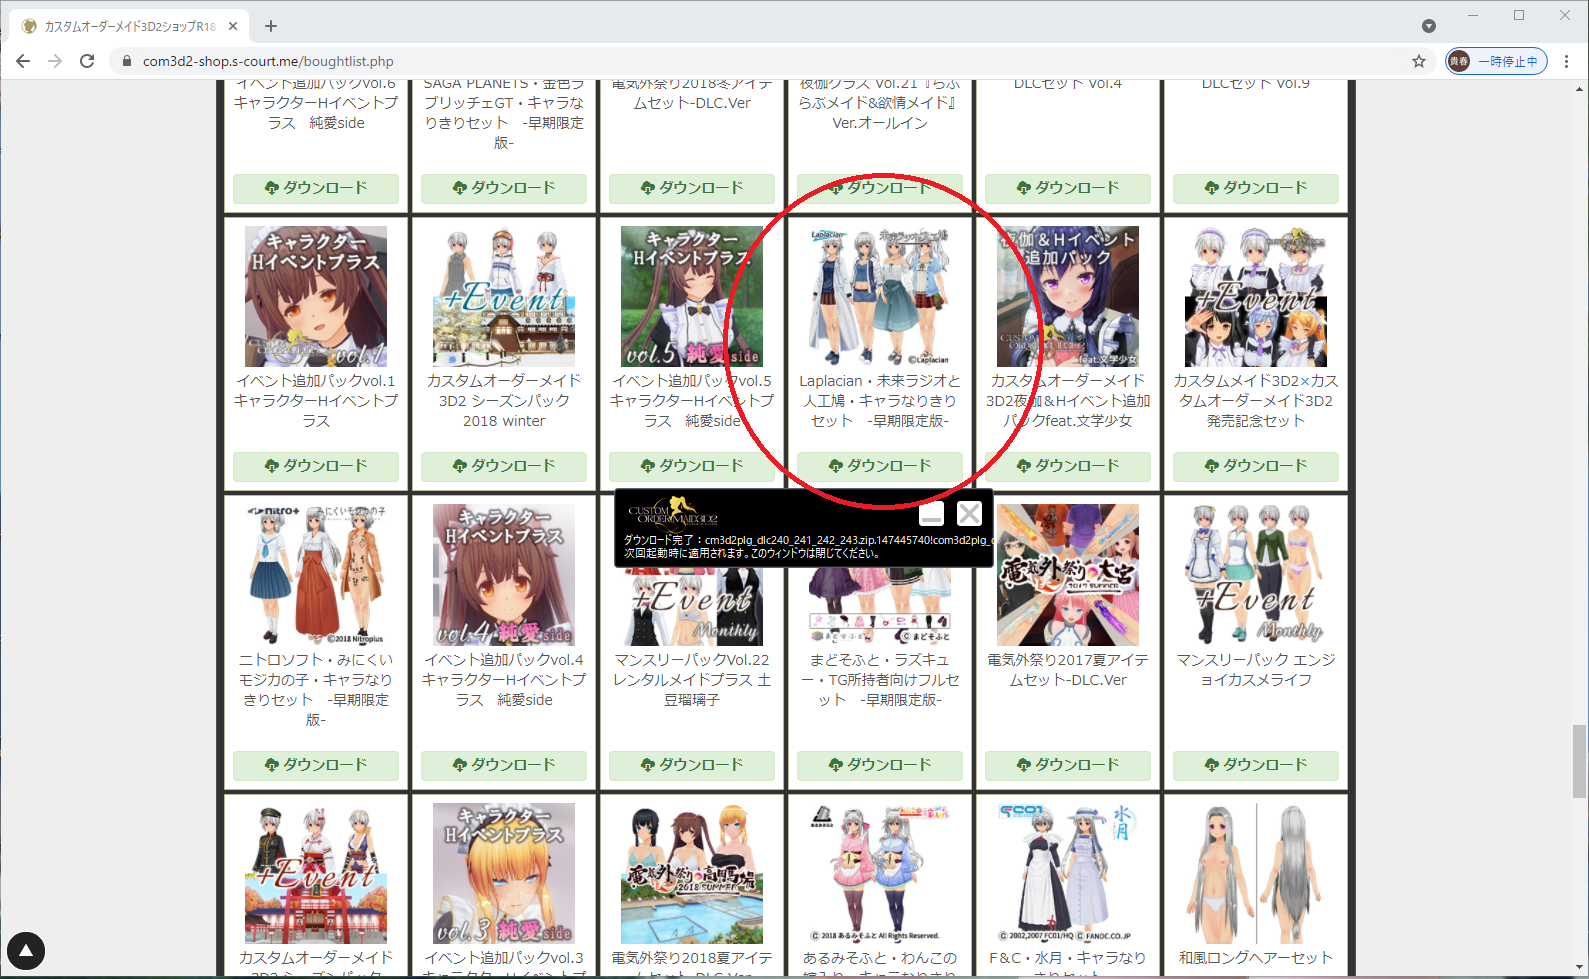Screen dimensions: 1589x979
Task: Click the page vertical scrollbar thumb
Action: (1579, 761)
